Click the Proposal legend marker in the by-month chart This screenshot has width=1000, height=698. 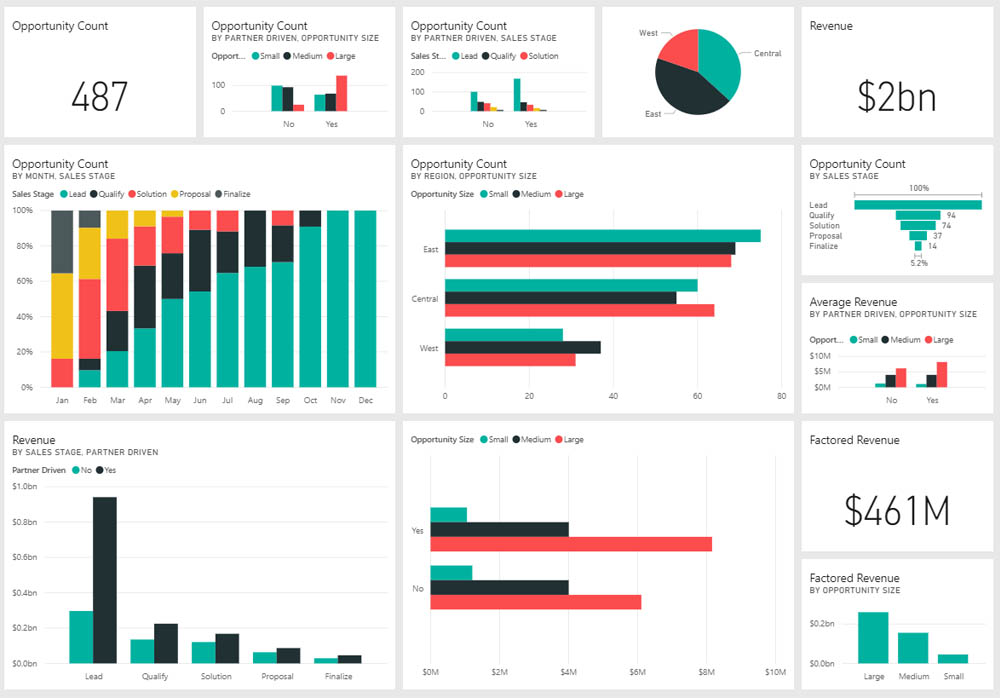(x=175, y=194)
